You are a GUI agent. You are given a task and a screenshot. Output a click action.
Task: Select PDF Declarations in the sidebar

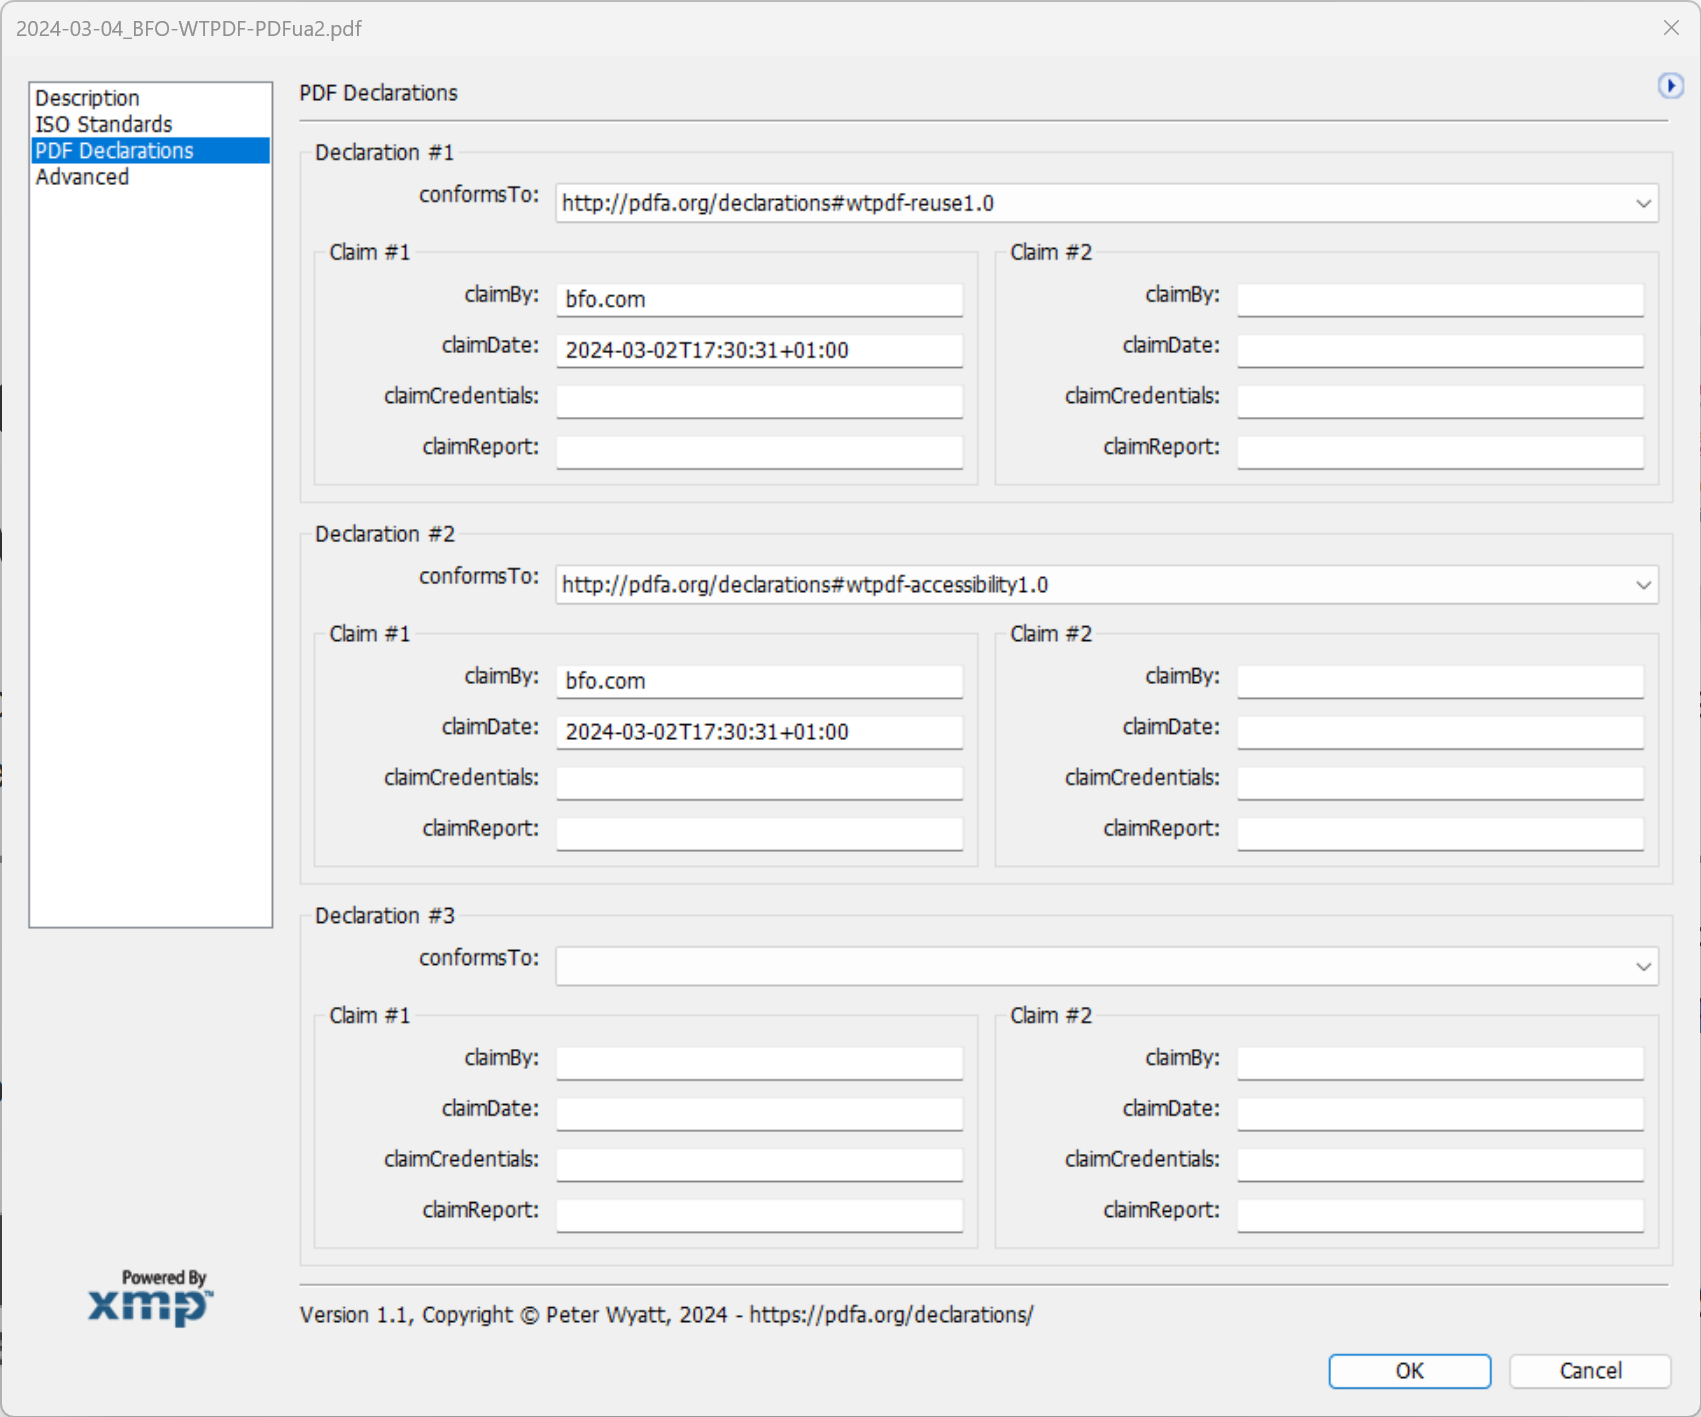coord(114,150)
